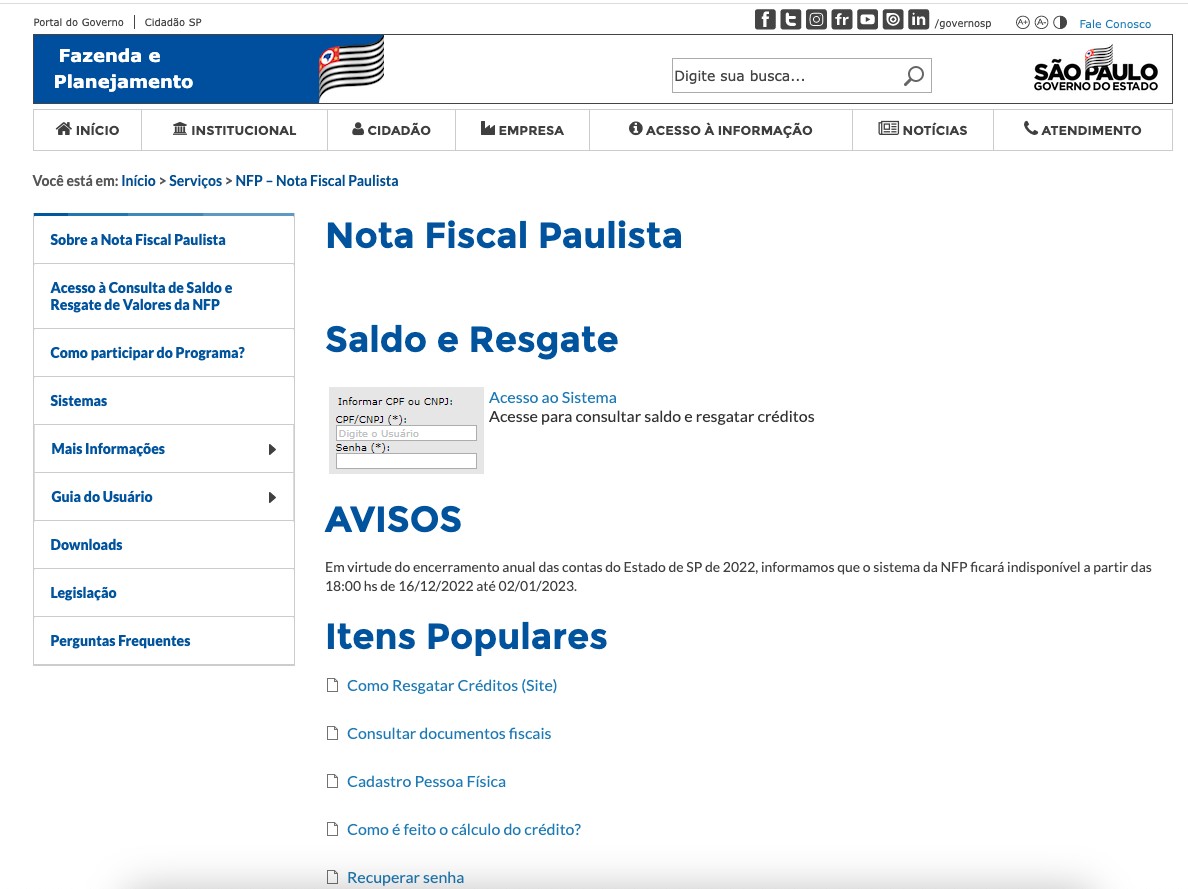Open the Flickr icon
Viewport: 1188px width, 889px height.
click(x=842, y=19)
